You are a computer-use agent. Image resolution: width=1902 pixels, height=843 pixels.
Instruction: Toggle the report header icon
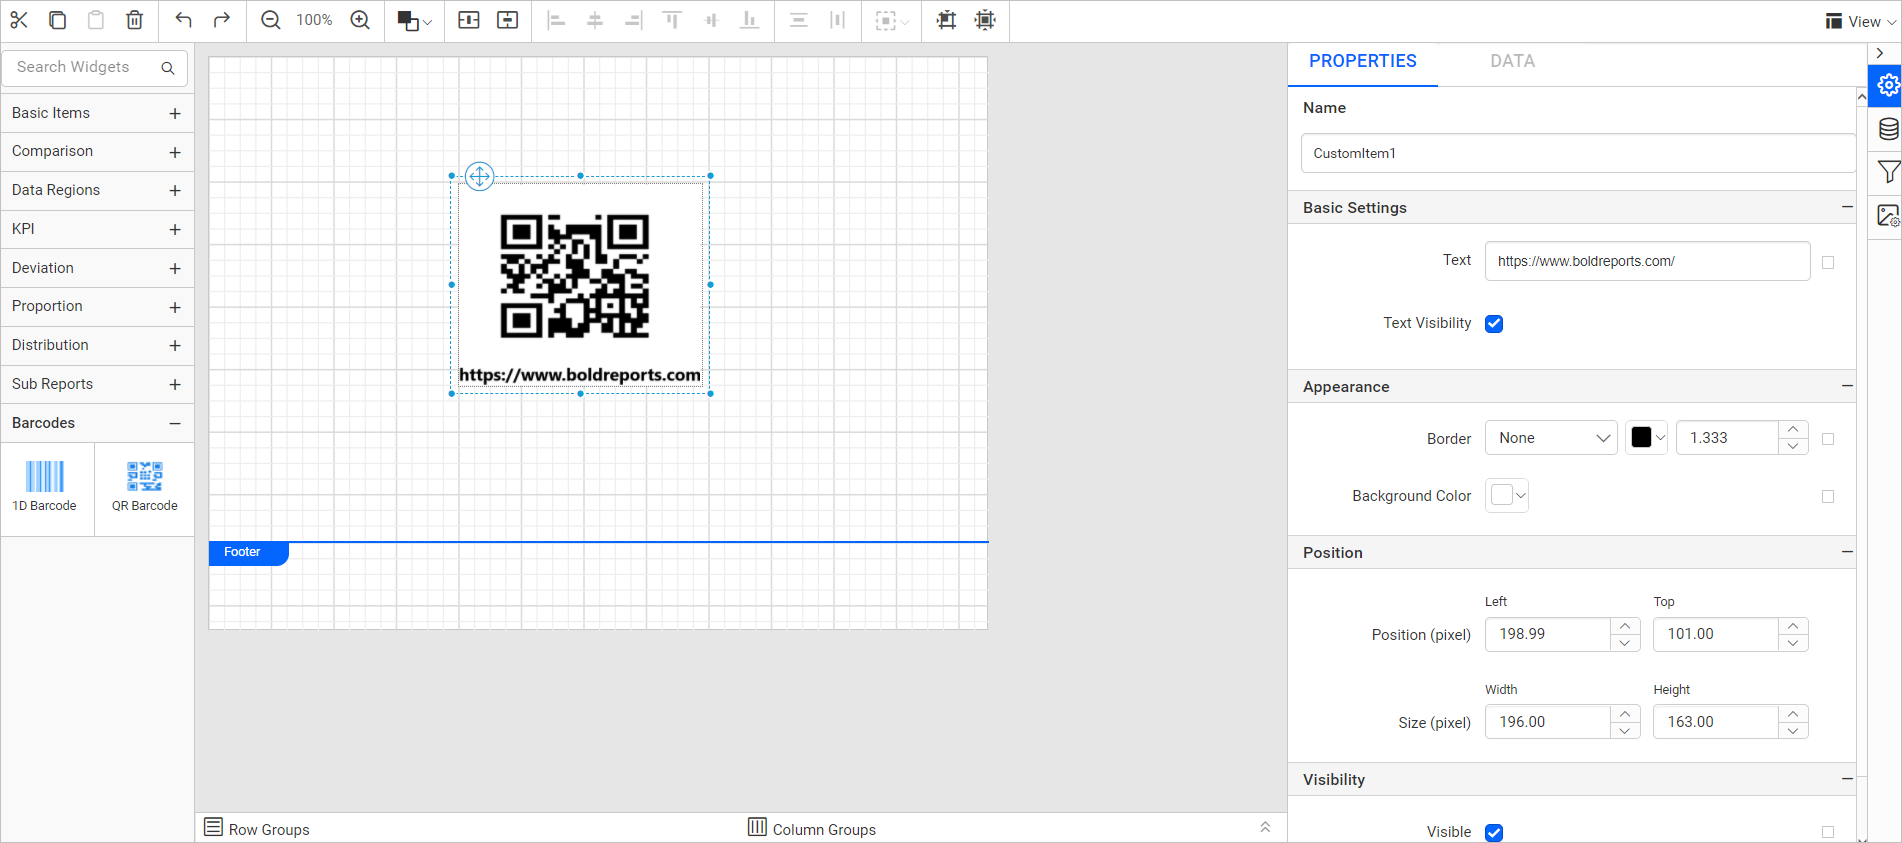[469, 20]
